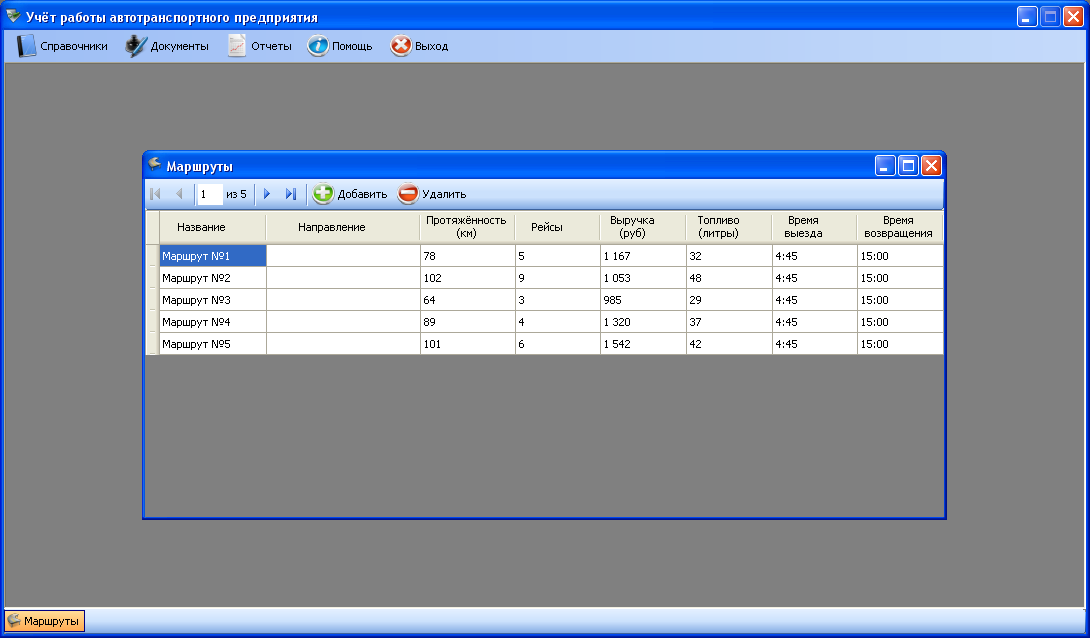The image size is (1090, 638).
Task: Click the red Выход exit icon
Action: tap(401, 46)
